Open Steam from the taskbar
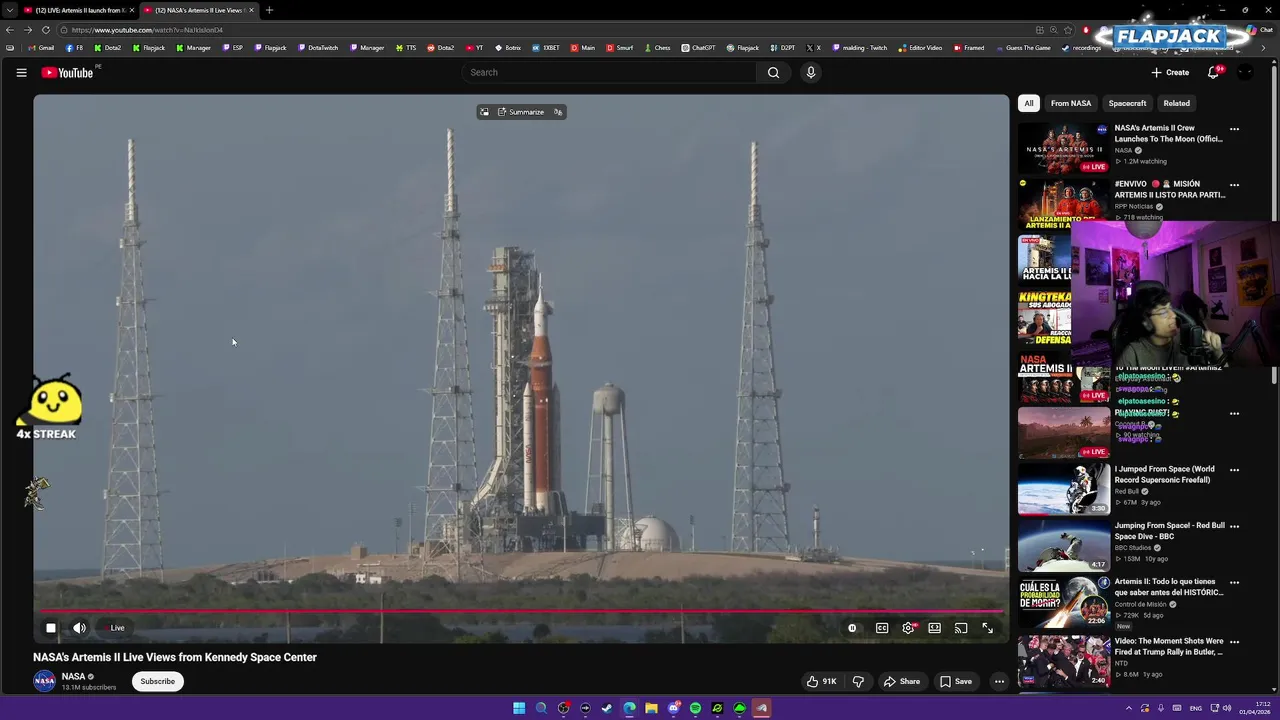1280x720 pixels. (607, 708)
